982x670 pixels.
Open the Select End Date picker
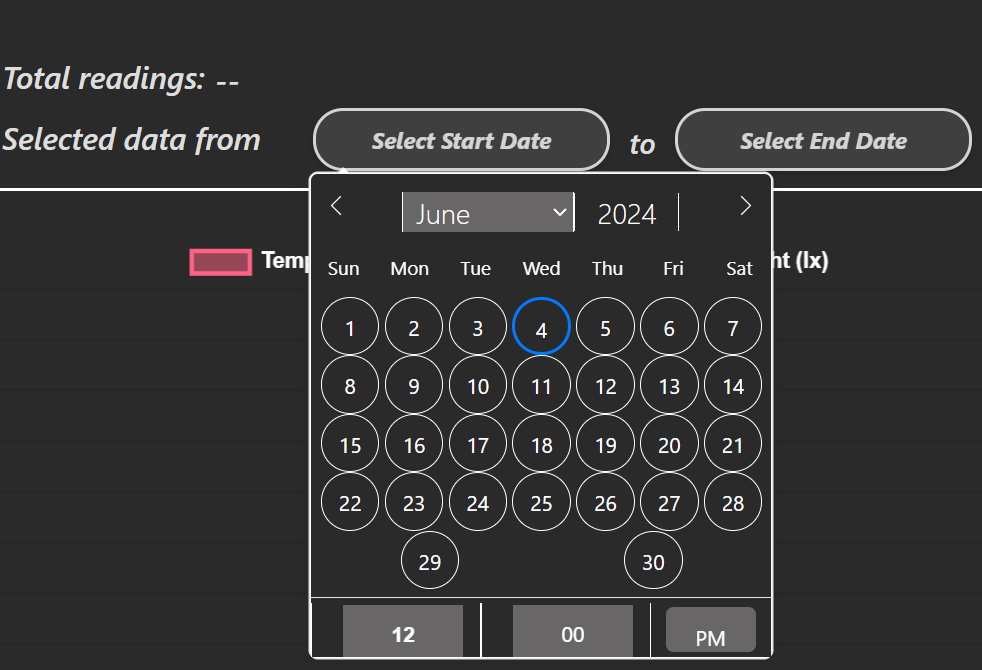click(x=823, y=141)
